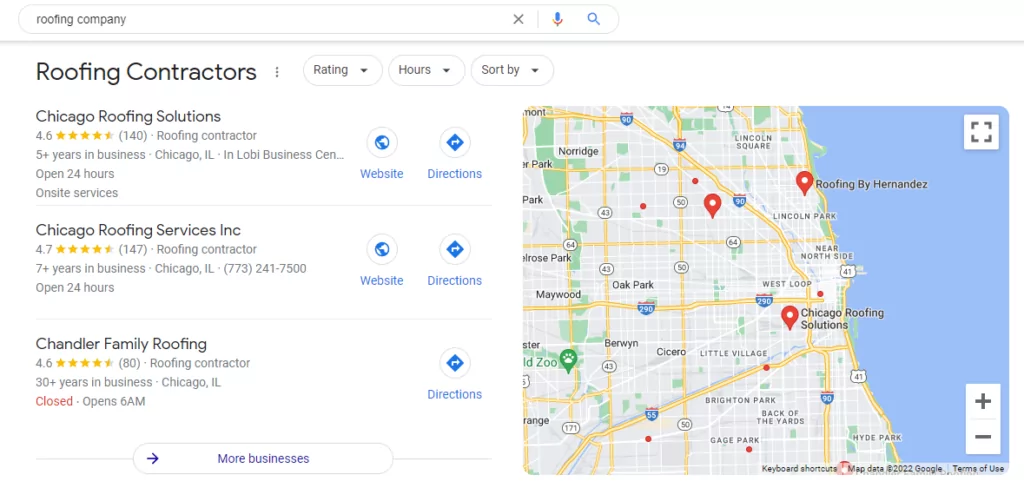Click the blue magnifier search icon
The image size is (1024, 488).
[594, 19]
